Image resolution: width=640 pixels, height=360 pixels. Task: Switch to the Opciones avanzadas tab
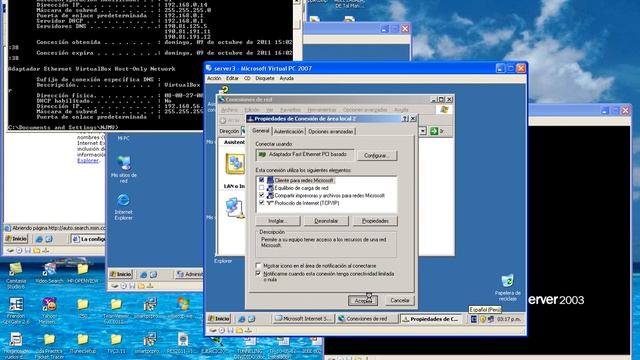pos(331,131)
